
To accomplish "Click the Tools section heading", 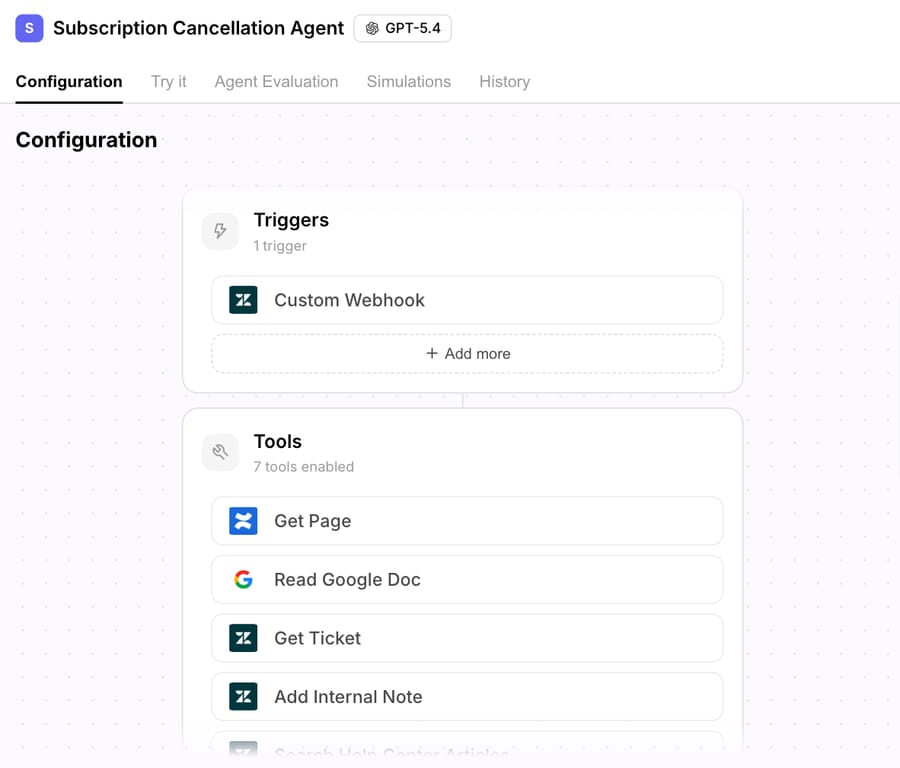I will pos(278,441).
